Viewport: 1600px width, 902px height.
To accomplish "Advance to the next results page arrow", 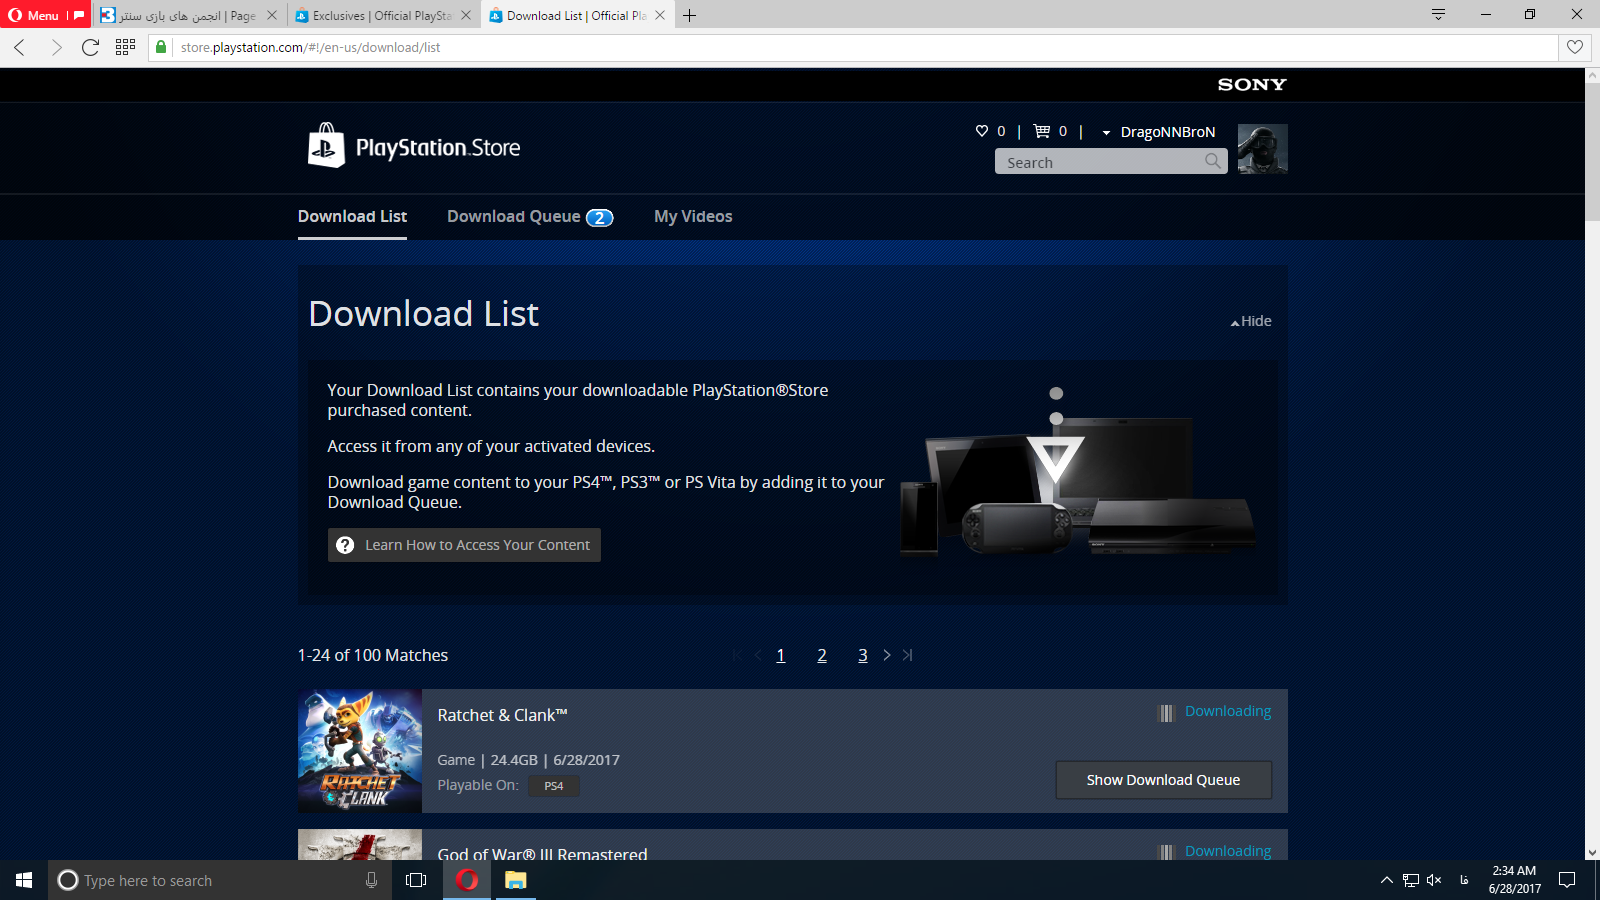I will tap(887, 655).
